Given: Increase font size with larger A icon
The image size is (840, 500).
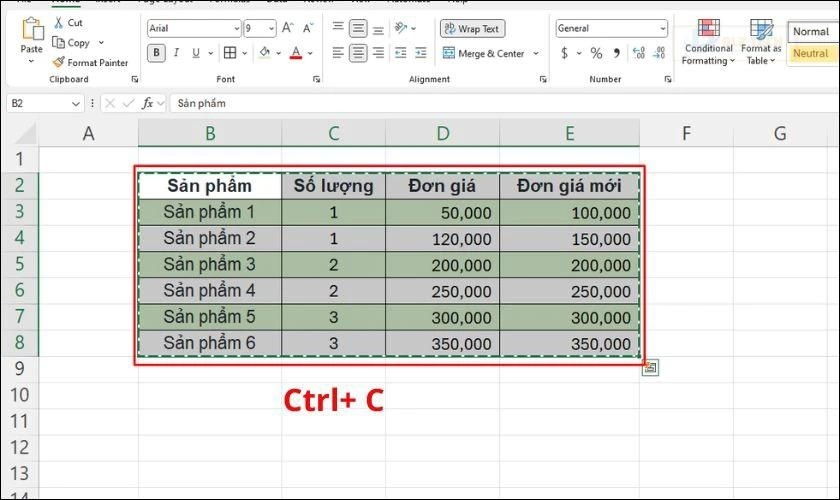Looking at the screenshot, I should [288, 28].
